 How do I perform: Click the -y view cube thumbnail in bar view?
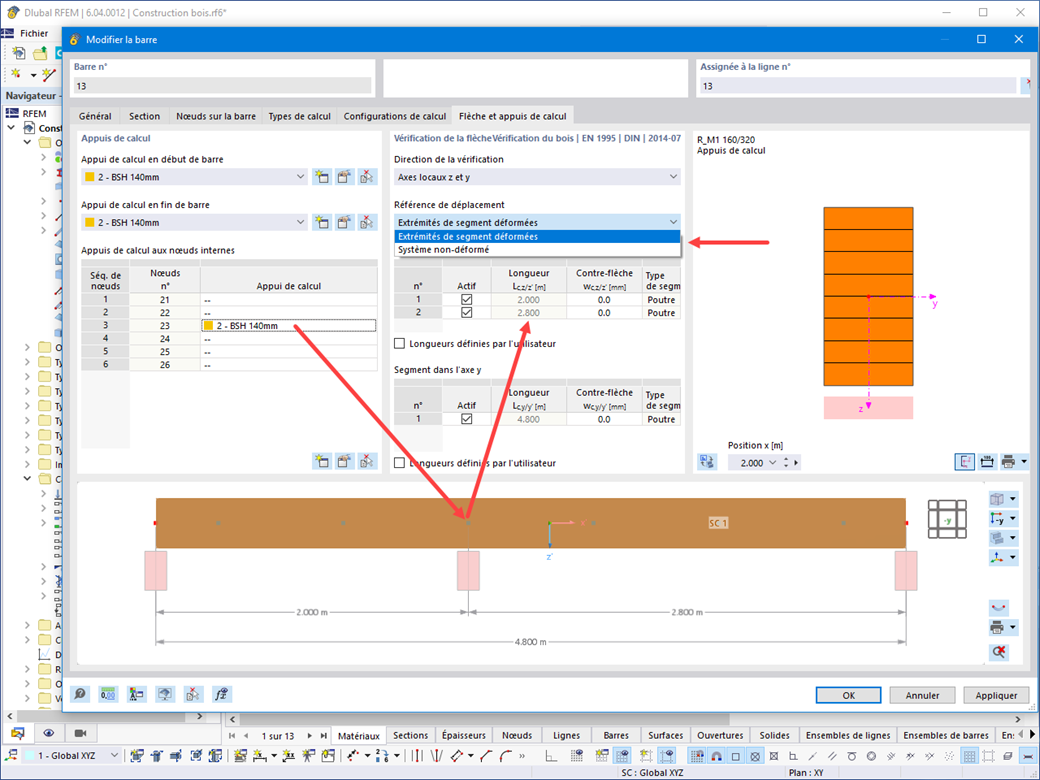click(947, 519)
